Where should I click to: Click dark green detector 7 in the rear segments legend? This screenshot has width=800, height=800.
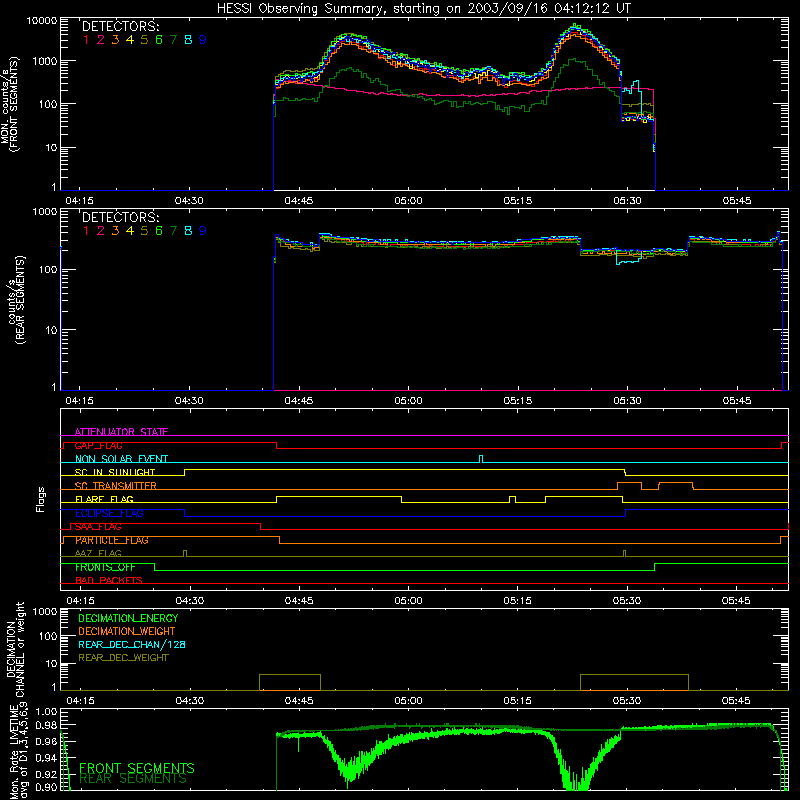173,231
